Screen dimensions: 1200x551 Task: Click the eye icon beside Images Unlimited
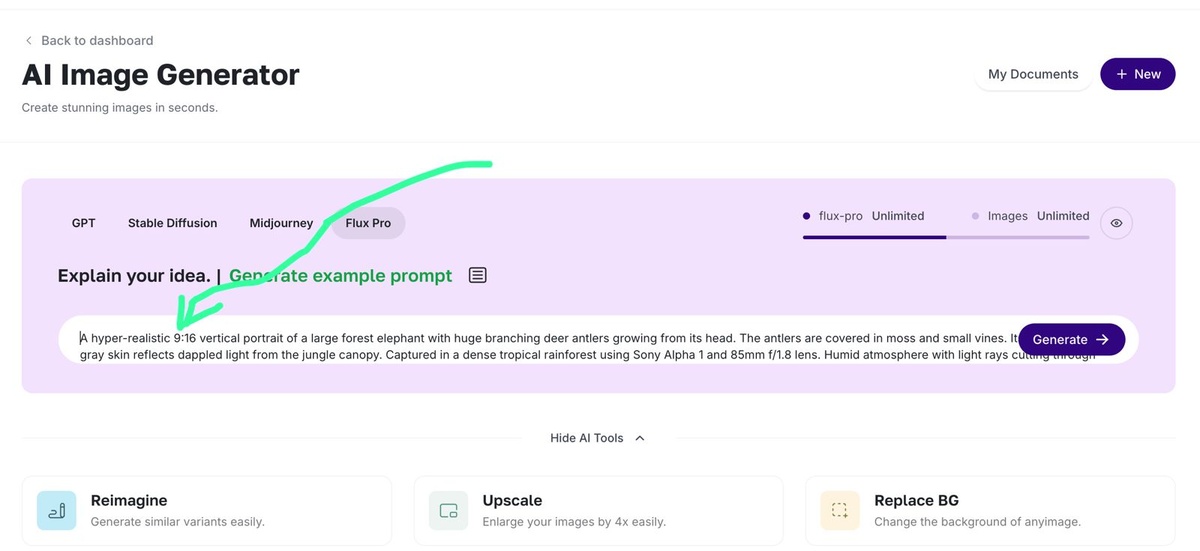click(1116, 223)
